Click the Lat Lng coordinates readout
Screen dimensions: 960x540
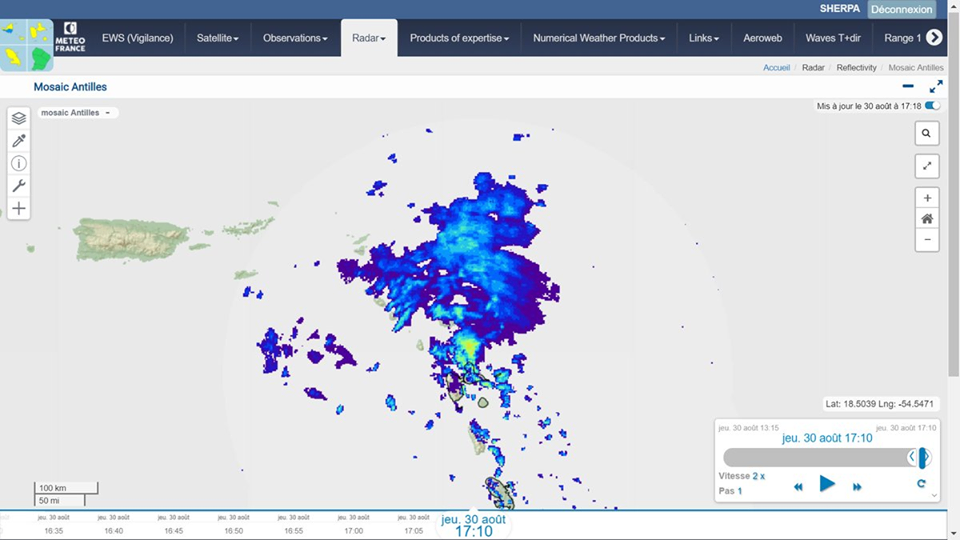pos(879,403)
